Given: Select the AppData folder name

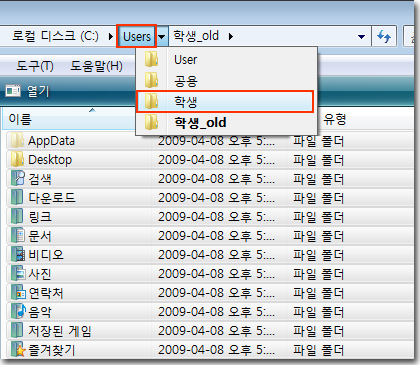Looking at the screenshot, I should coord(51,141).
